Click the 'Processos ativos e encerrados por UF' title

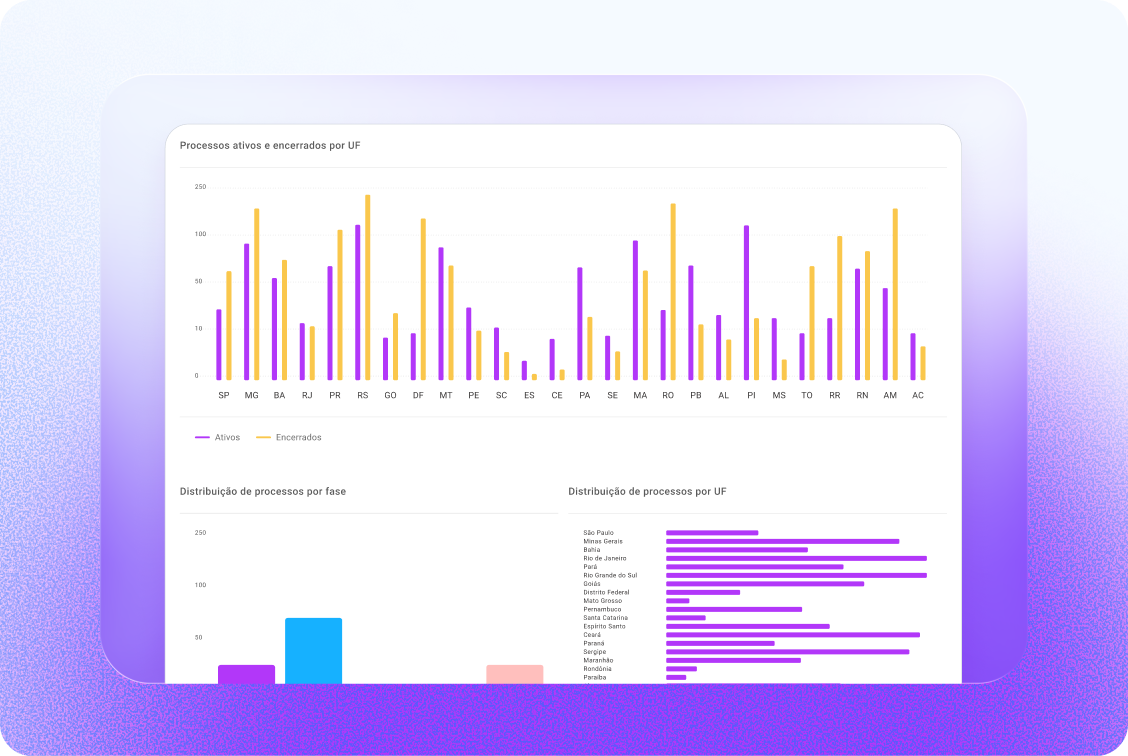coord(268,145)
